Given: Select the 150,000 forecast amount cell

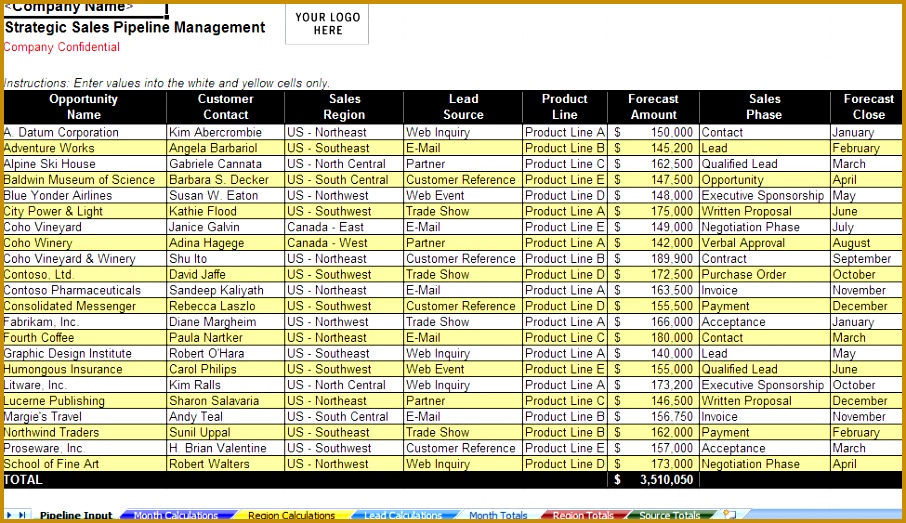Looking at the screenshot, I should 653,132.
